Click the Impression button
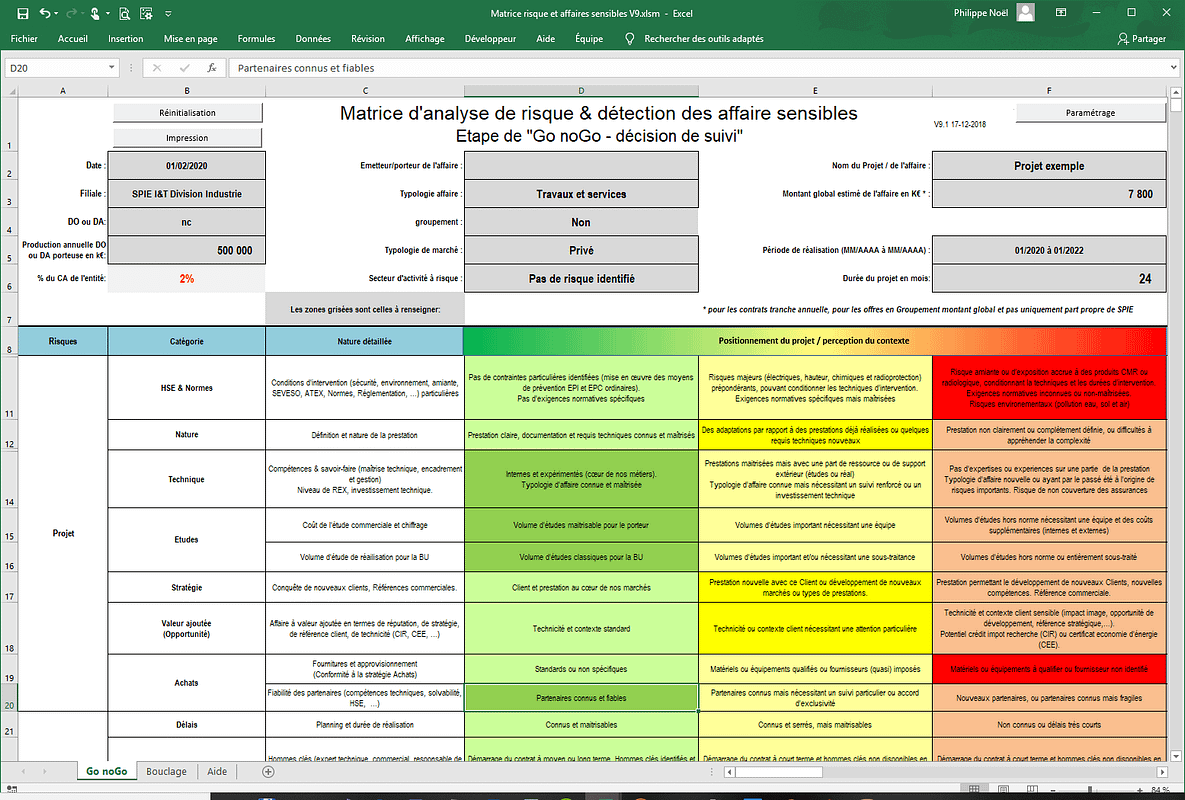Screen dimensions: 1185x800 [187, 137]
